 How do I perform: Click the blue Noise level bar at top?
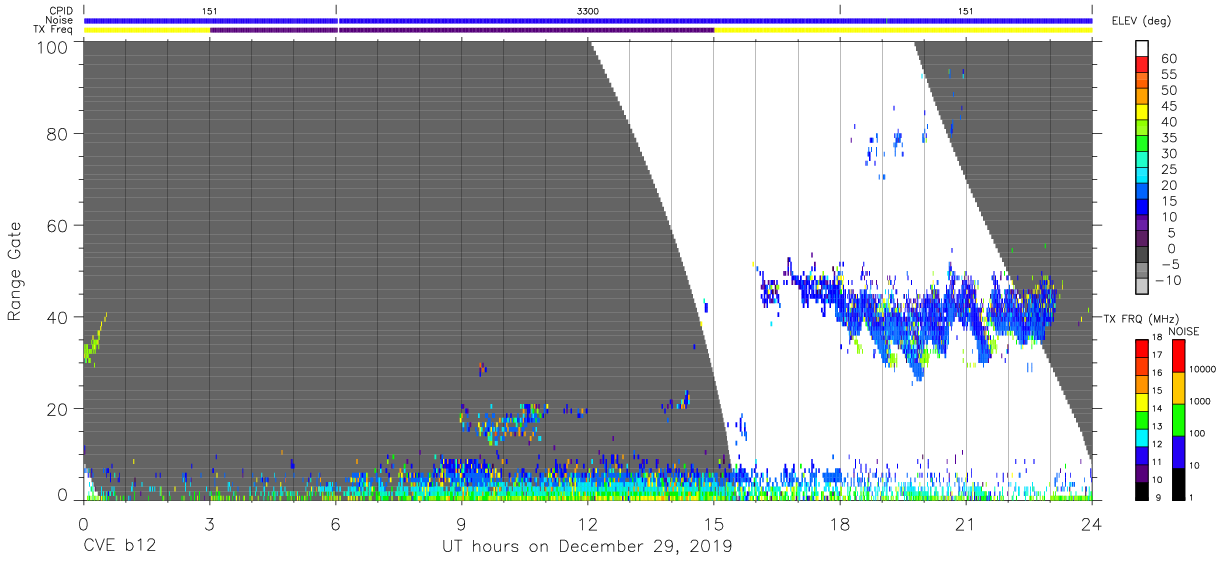coord(588,20)
